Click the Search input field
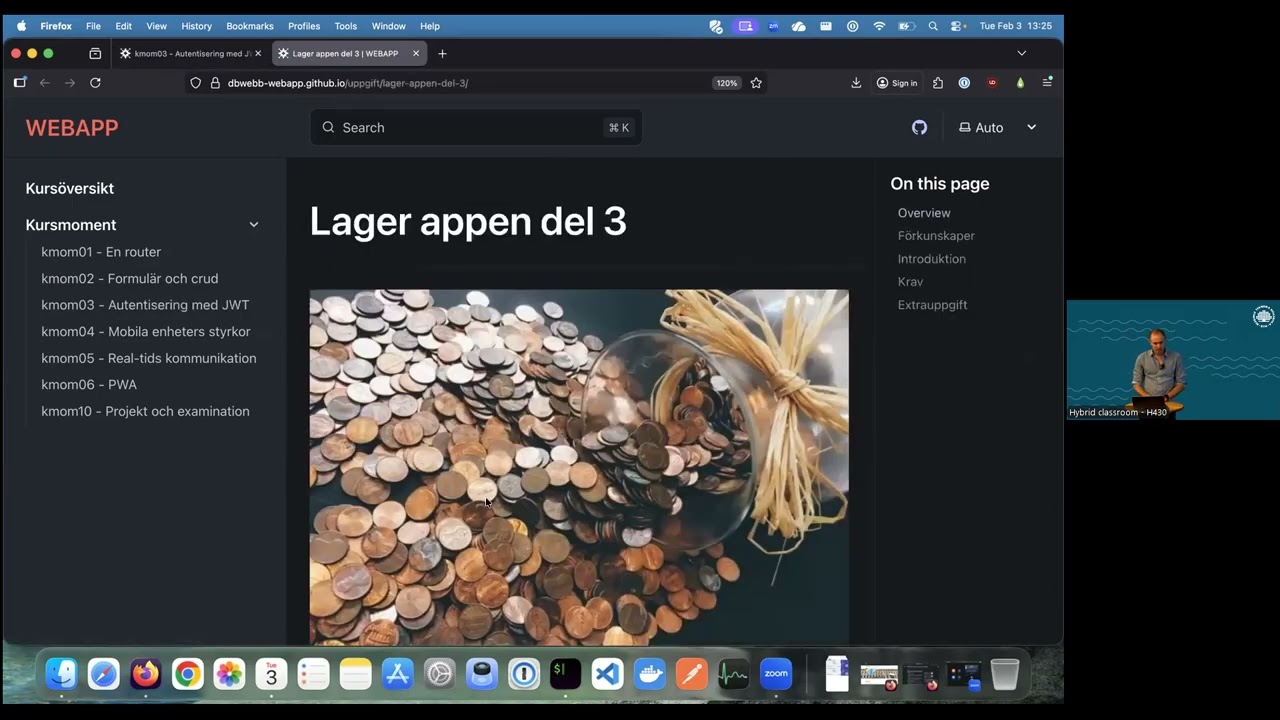 476,127
